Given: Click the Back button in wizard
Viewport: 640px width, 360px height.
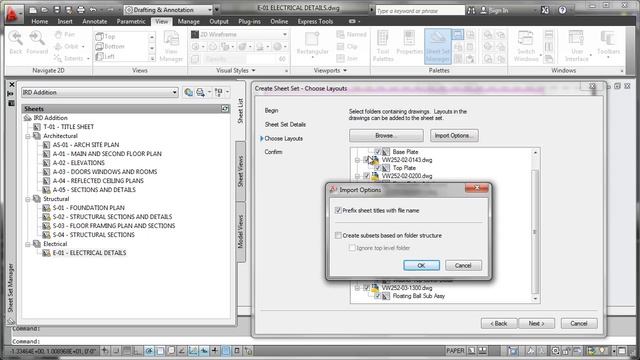Looking at the screenshot, I should (499, 323).
